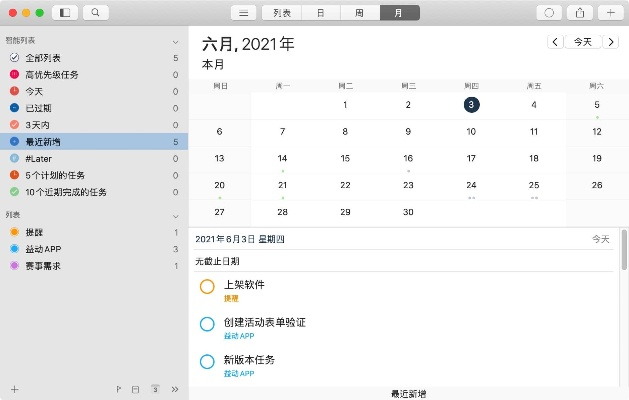Click the flag icon at sidebar bottom
Image resolution: width=629 pixels, height=400 pixels.
tap(119, 388)
